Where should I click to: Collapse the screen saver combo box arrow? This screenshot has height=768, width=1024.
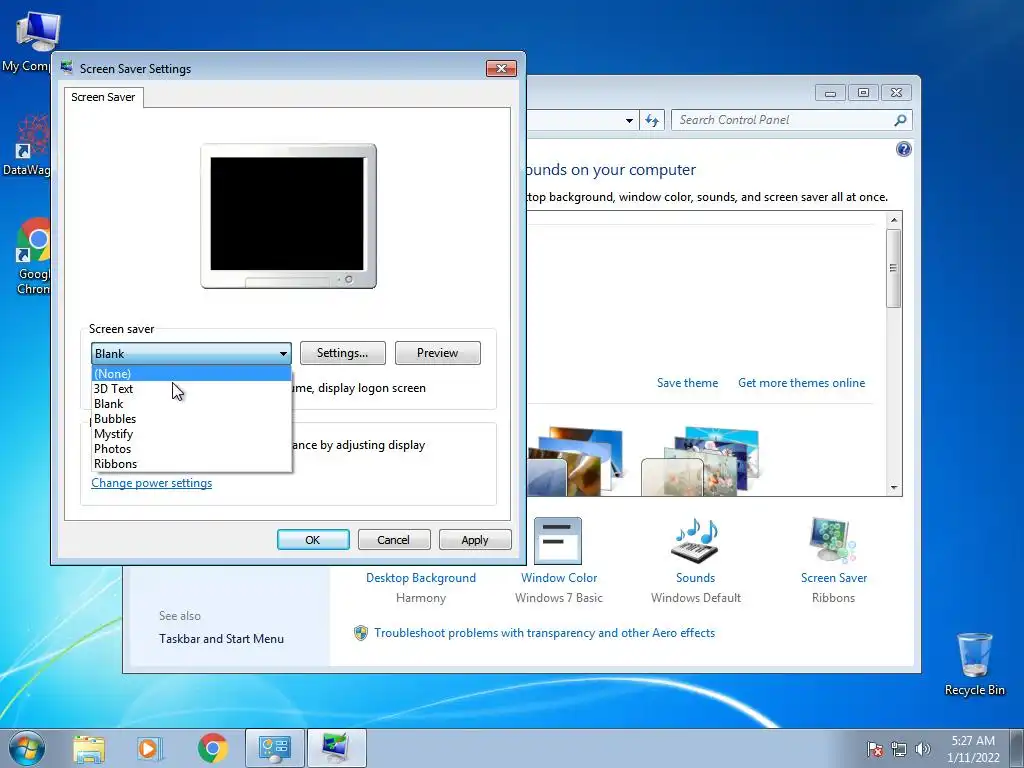tap(283, 353)
